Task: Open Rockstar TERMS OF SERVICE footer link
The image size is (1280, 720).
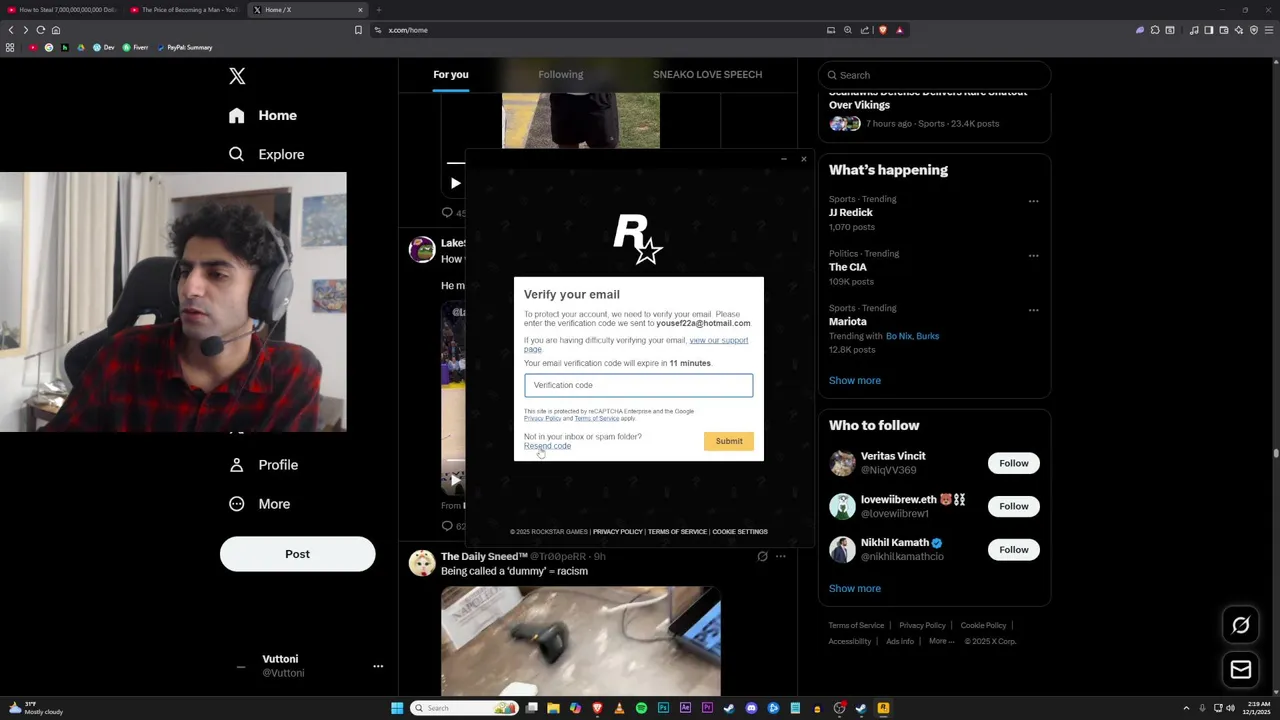Action: point(677,532)
